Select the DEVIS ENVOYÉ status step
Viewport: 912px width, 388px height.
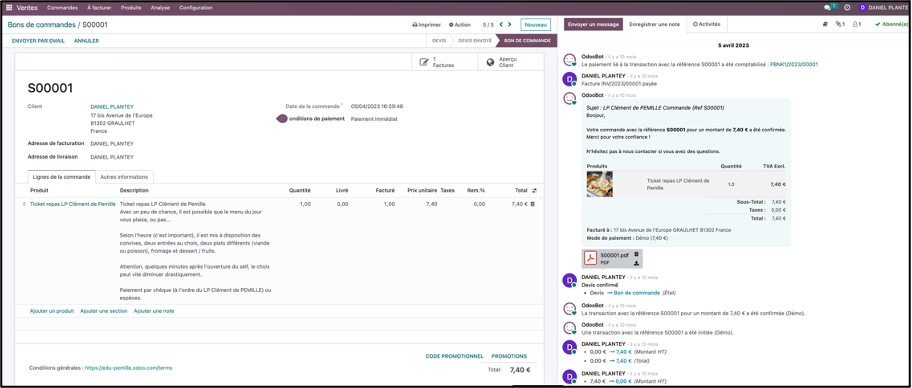pyautogui.click(x=475, y=41)
